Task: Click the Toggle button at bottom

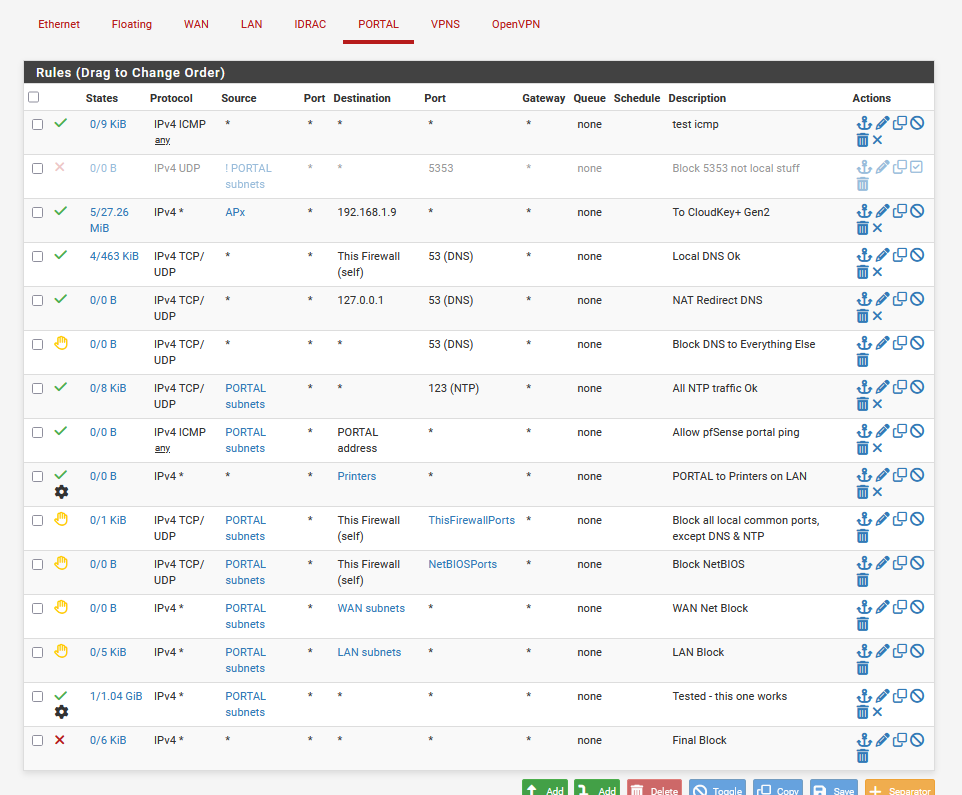Action: click(x=717, y=788)
